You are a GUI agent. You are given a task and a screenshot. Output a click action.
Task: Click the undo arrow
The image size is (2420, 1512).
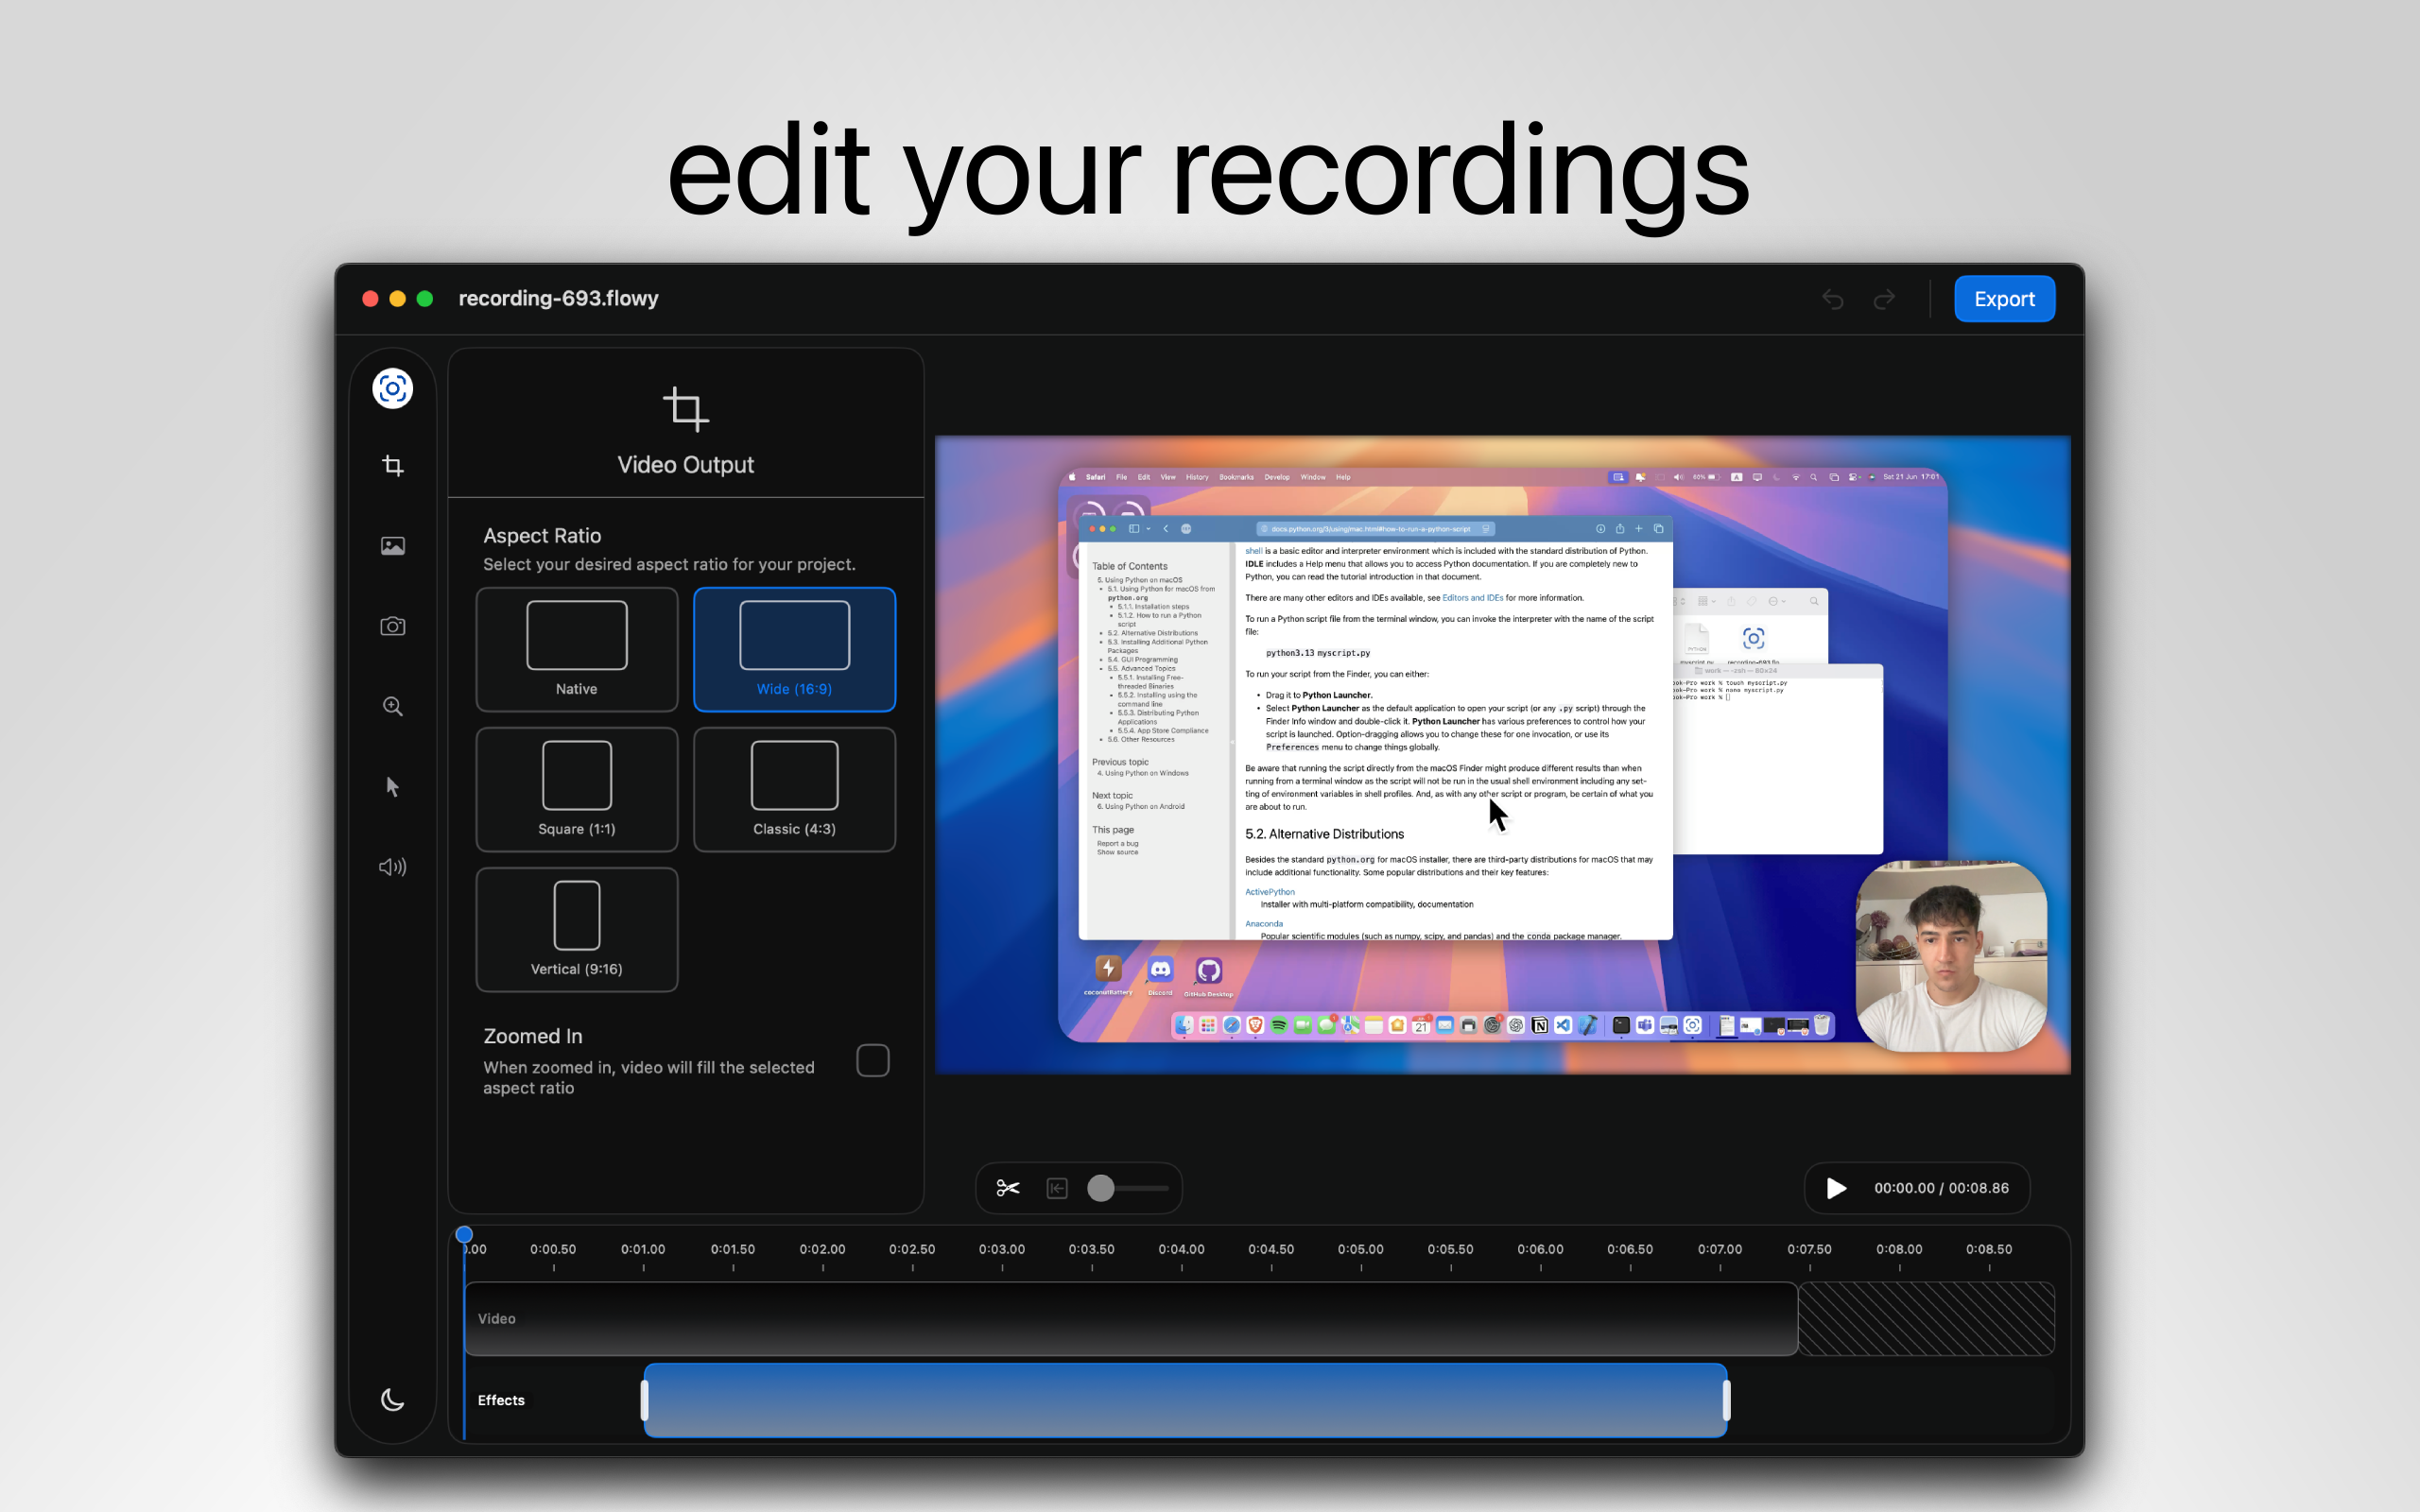[1832, 299]
